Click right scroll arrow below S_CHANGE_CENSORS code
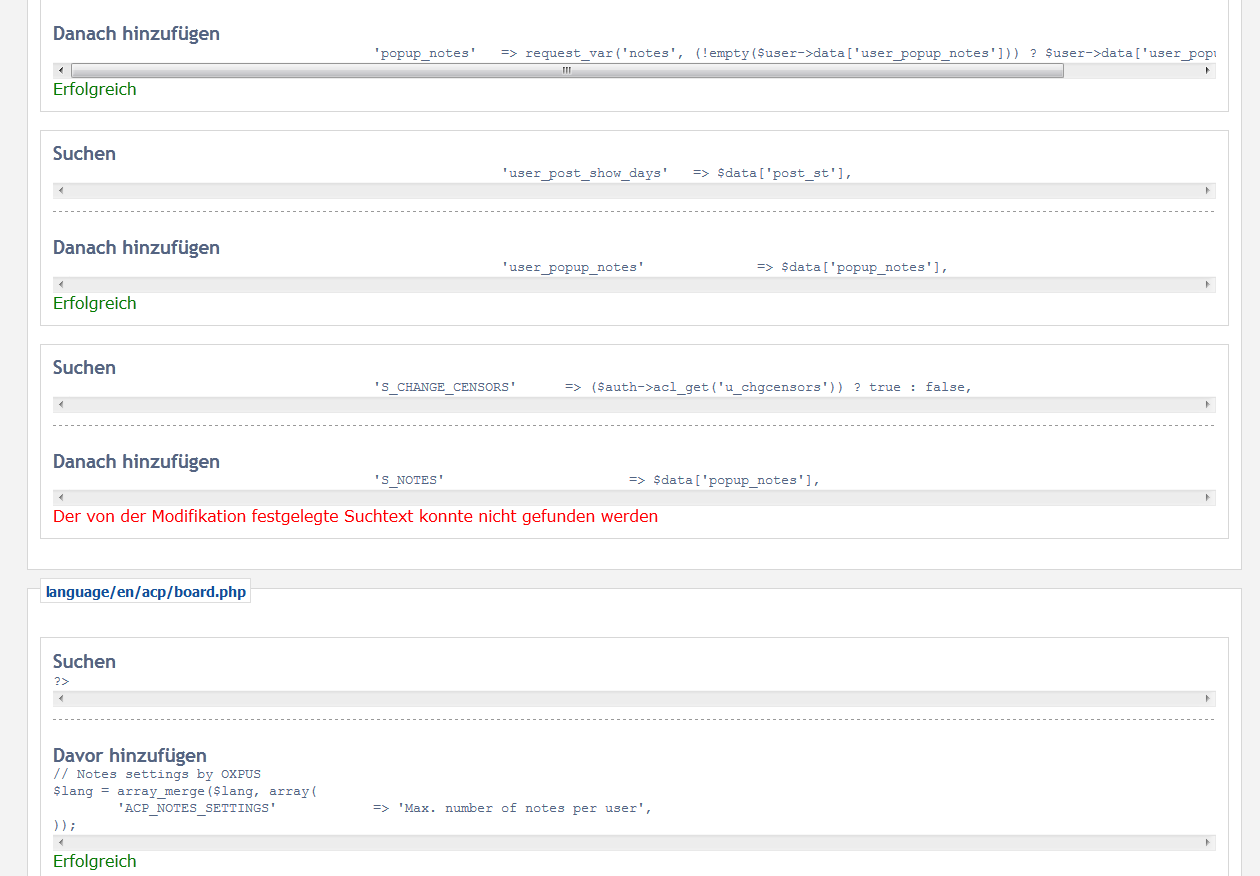The height and width of the screenshot is (876, 1260). tap(1207, 405)
